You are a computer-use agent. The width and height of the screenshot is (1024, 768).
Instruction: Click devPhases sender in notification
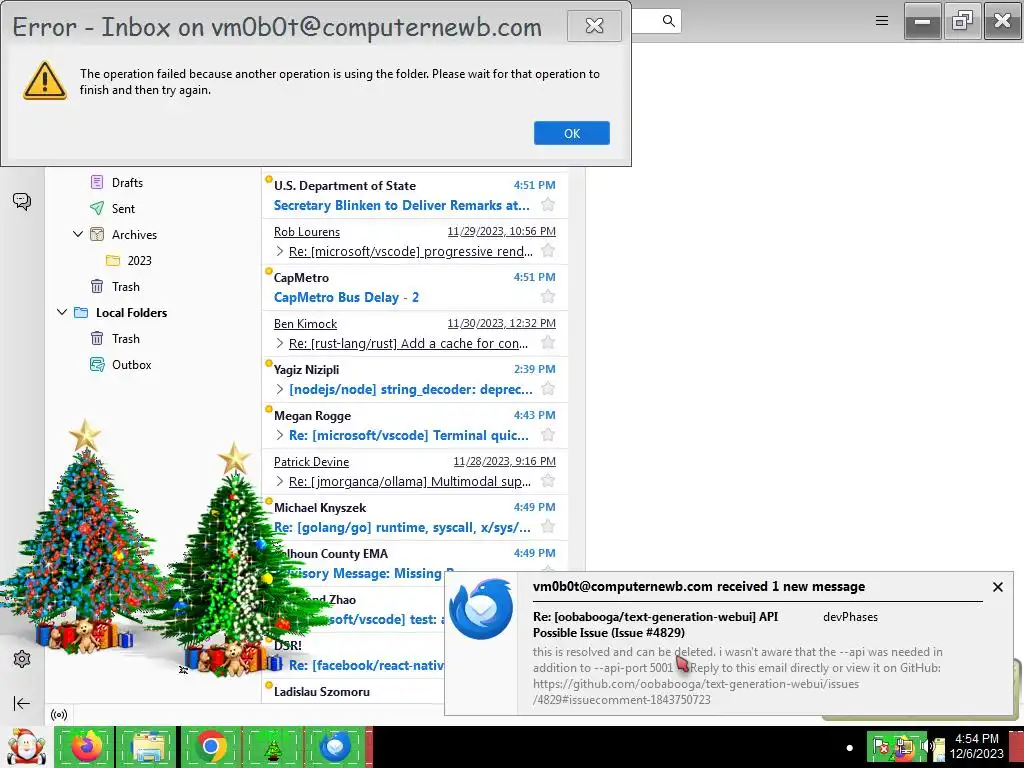[x=850, y=616]
